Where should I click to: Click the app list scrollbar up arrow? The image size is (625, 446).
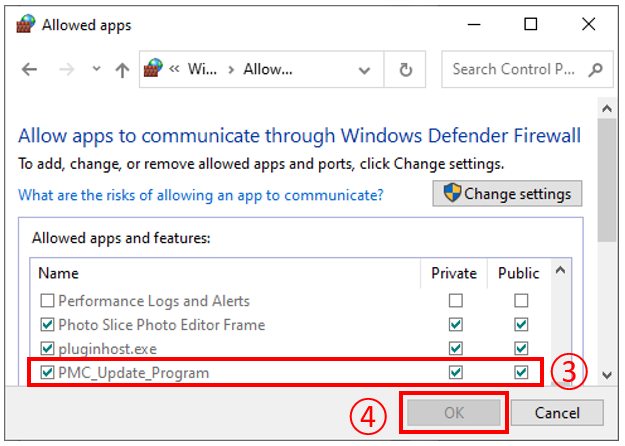point(560,270)
